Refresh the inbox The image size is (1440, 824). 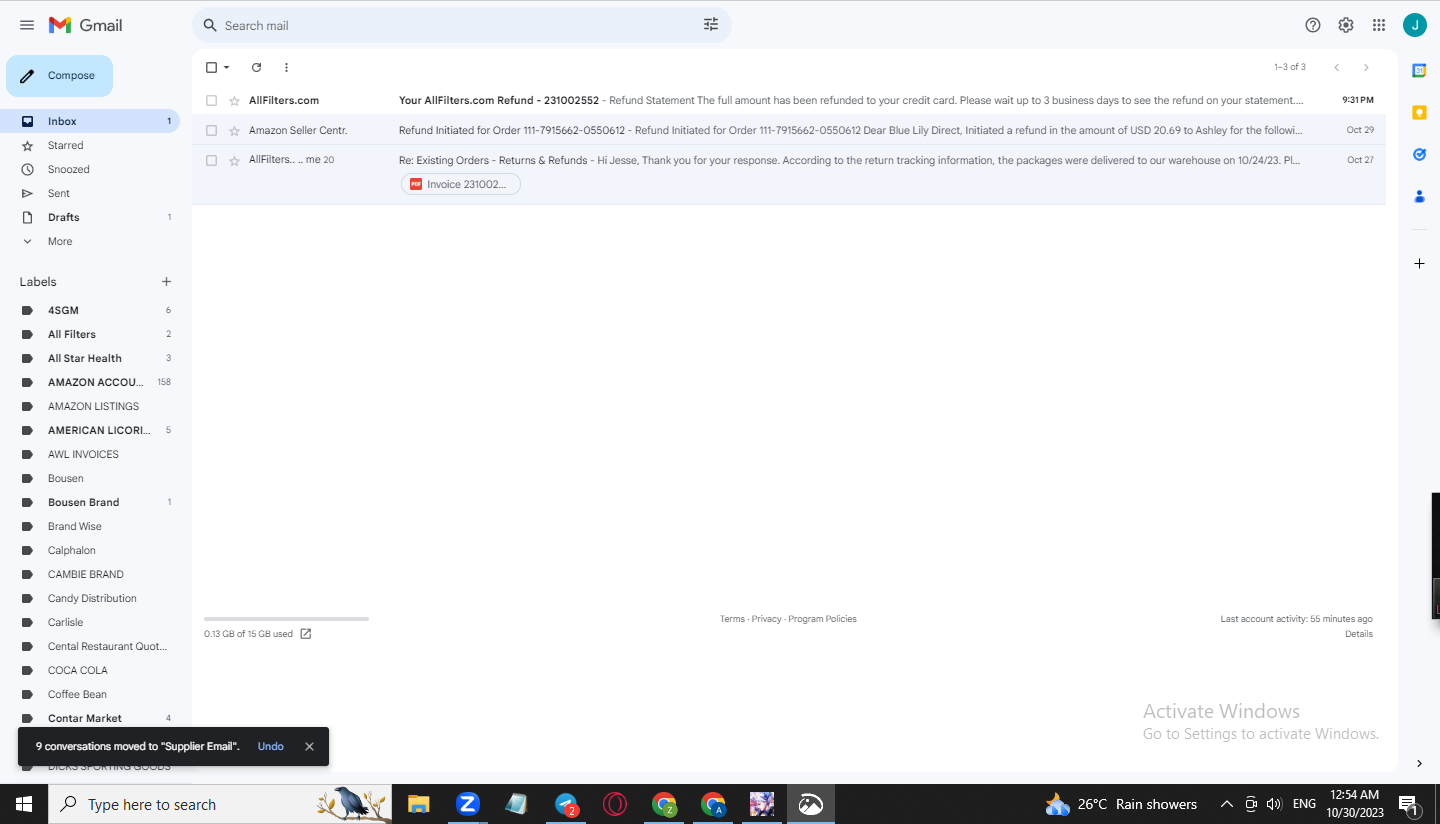[256, 67]
